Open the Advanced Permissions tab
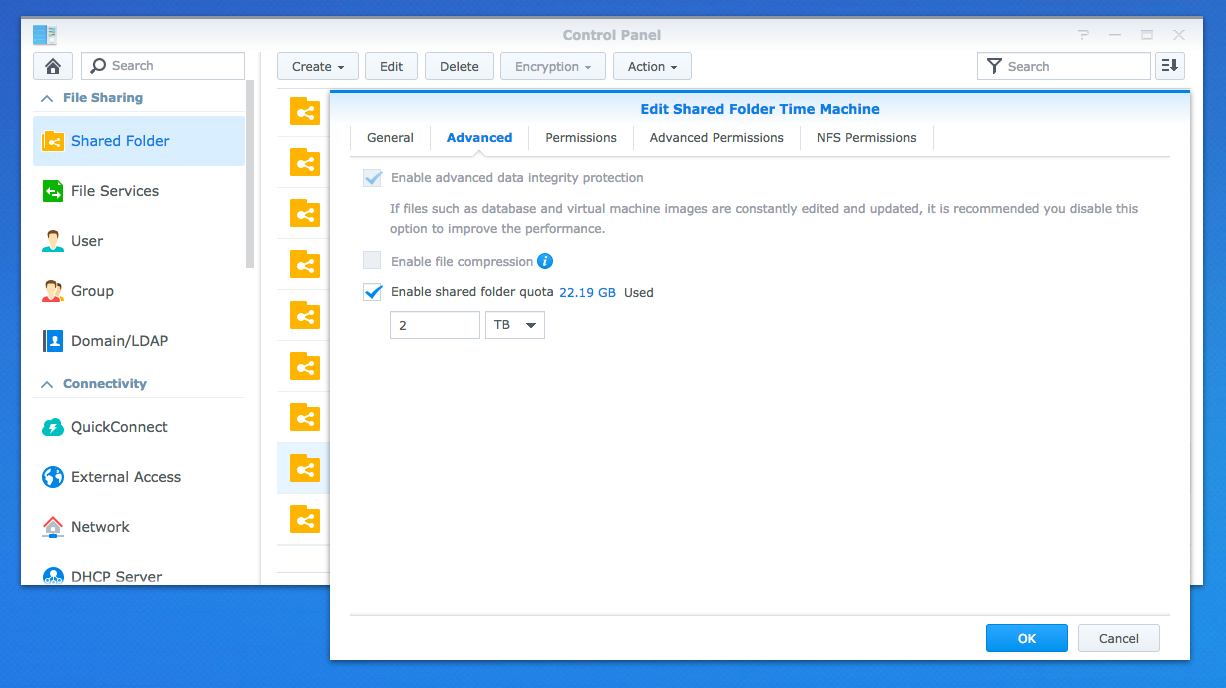Screen dimensions: 1226x688 [717, 138]
